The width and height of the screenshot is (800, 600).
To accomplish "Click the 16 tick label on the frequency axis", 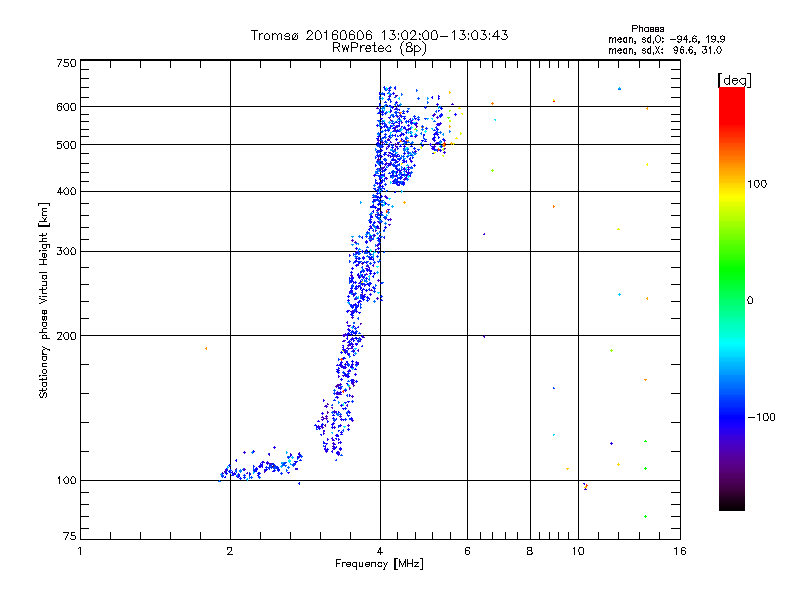I will [680, 551].
